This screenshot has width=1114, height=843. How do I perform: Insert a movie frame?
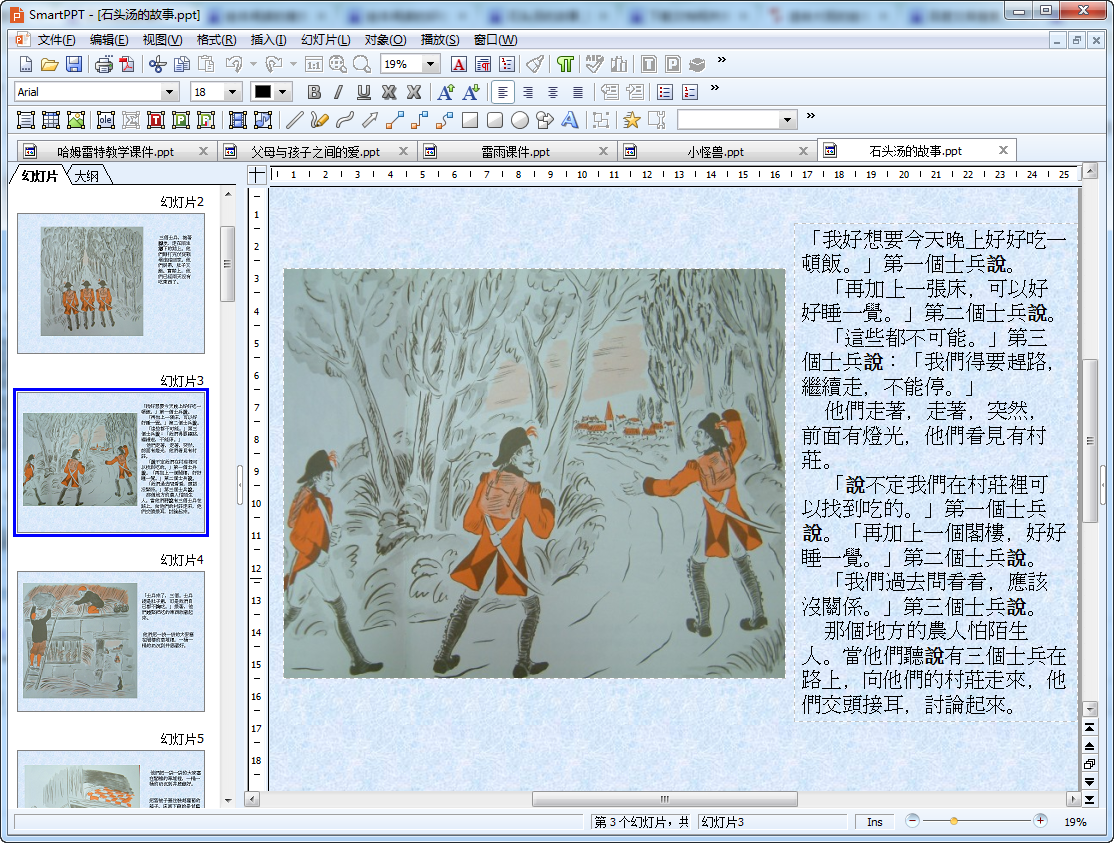238,120
